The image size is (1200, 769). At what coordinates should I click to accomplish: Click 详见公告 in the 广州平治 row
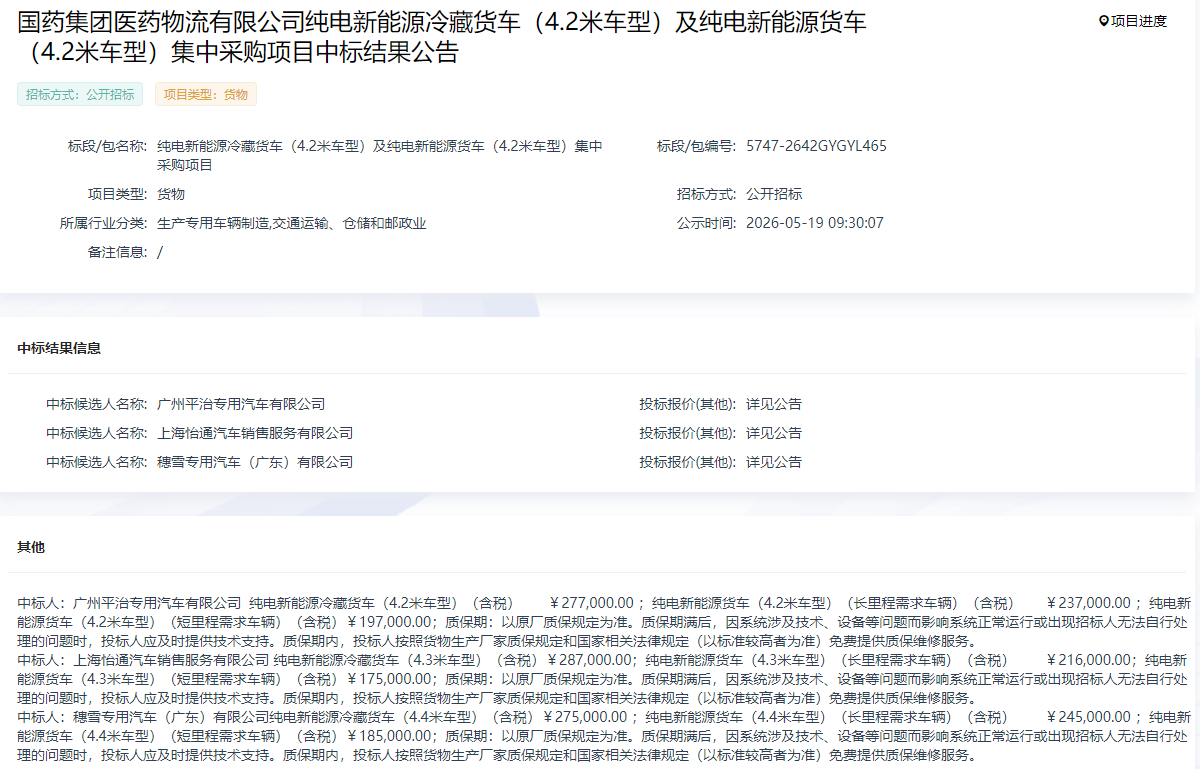pyautogui.click(x=774, y=404)
